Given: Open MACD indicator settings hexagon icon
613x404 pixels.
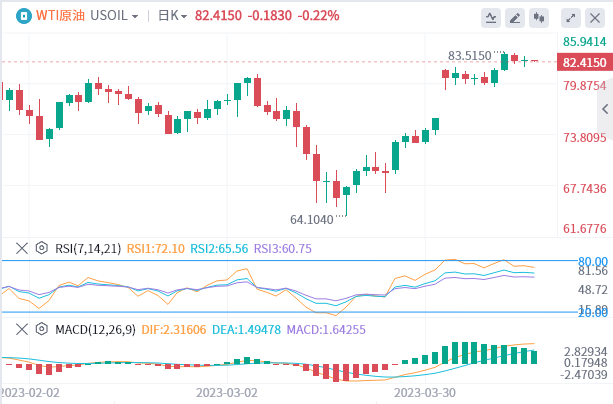Looking at the screenshot, I should pyautogui.click(x=41, y=329).
